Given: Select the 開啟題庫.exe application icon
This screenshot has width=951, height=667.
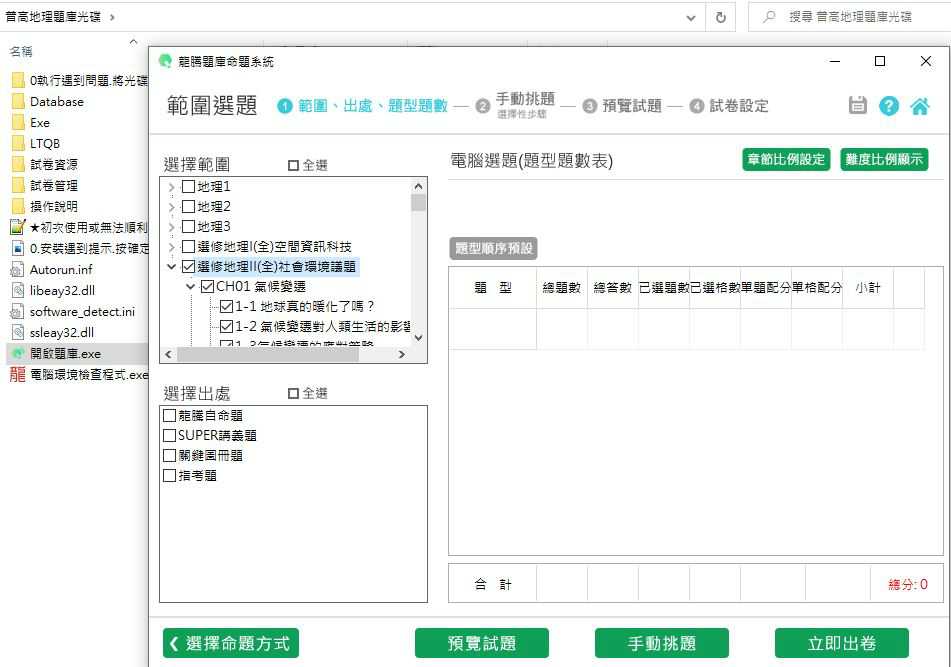Looking at the screenshot, I should [18, 354].
